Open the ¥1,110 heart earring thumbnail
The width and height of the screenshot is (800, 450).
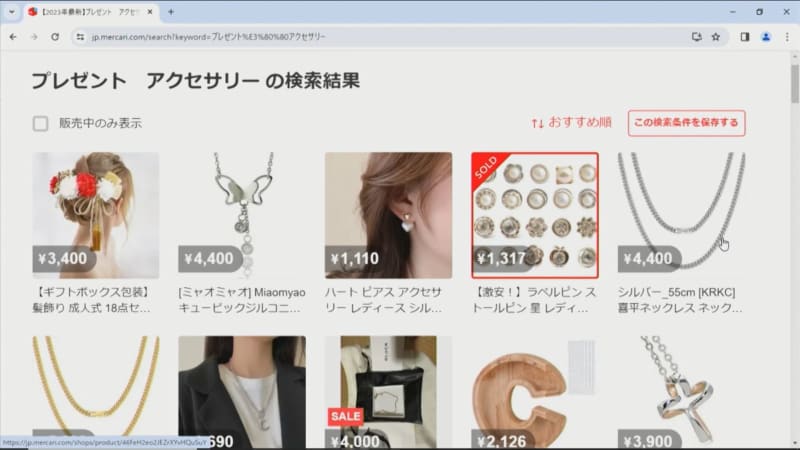388,215
